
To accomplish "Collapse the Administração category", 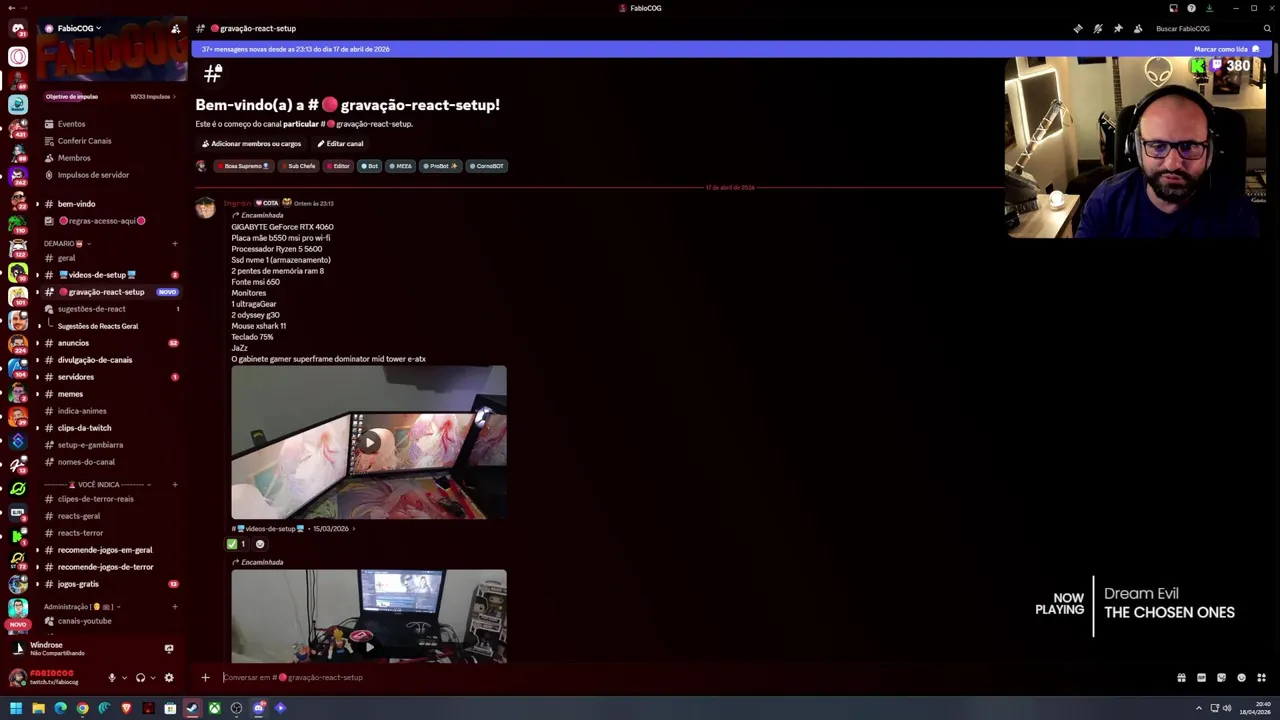I will pos(82,607).
